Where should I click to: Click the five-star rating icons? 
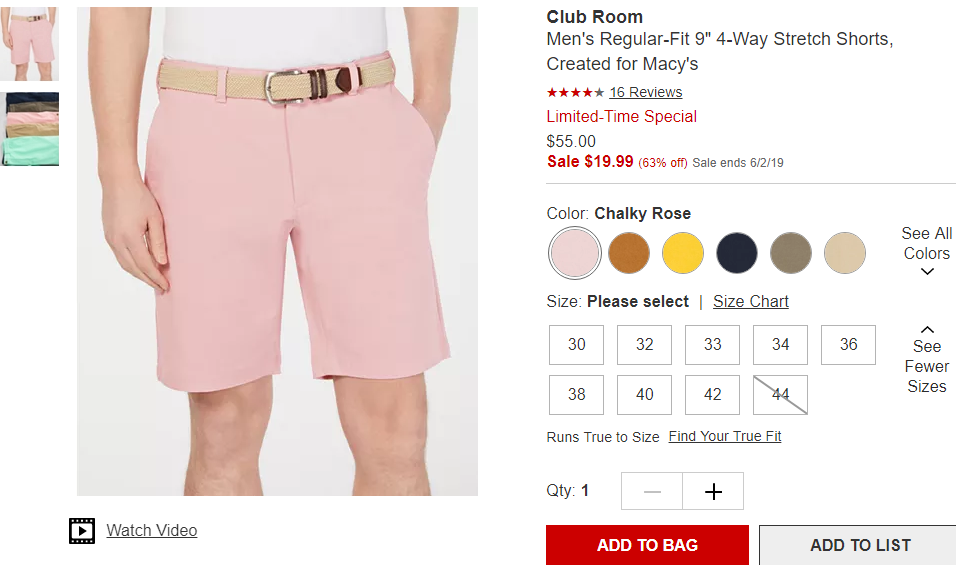pos(575,93)
